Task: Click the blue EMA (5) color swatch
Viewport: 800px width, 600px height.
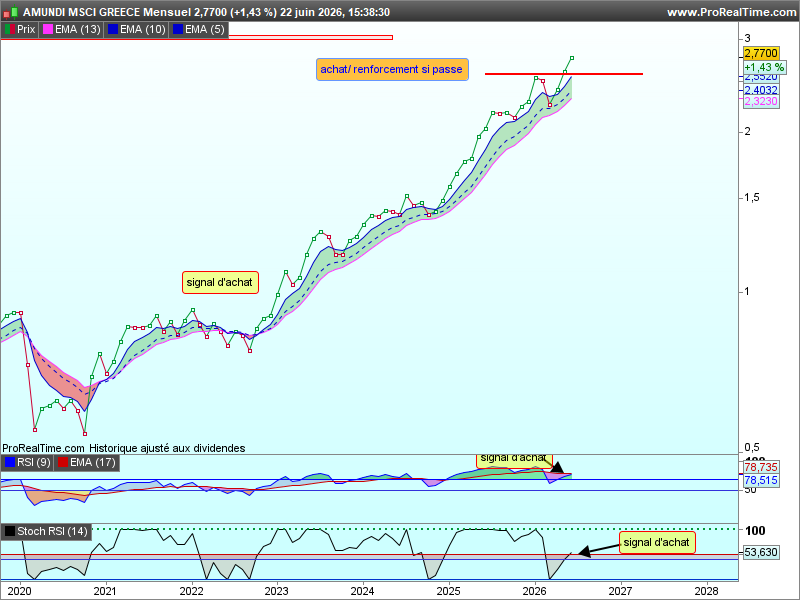Action: [x=178, y=30]
